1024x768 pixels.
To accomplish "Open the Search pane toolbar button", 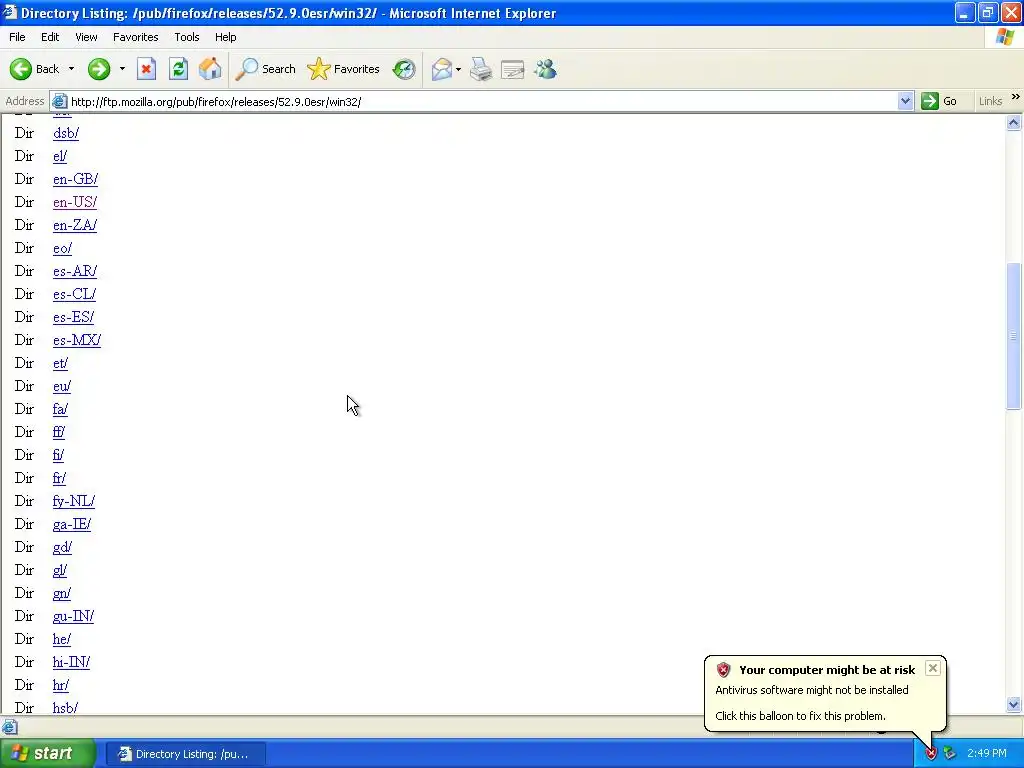I will pos(266,69).
